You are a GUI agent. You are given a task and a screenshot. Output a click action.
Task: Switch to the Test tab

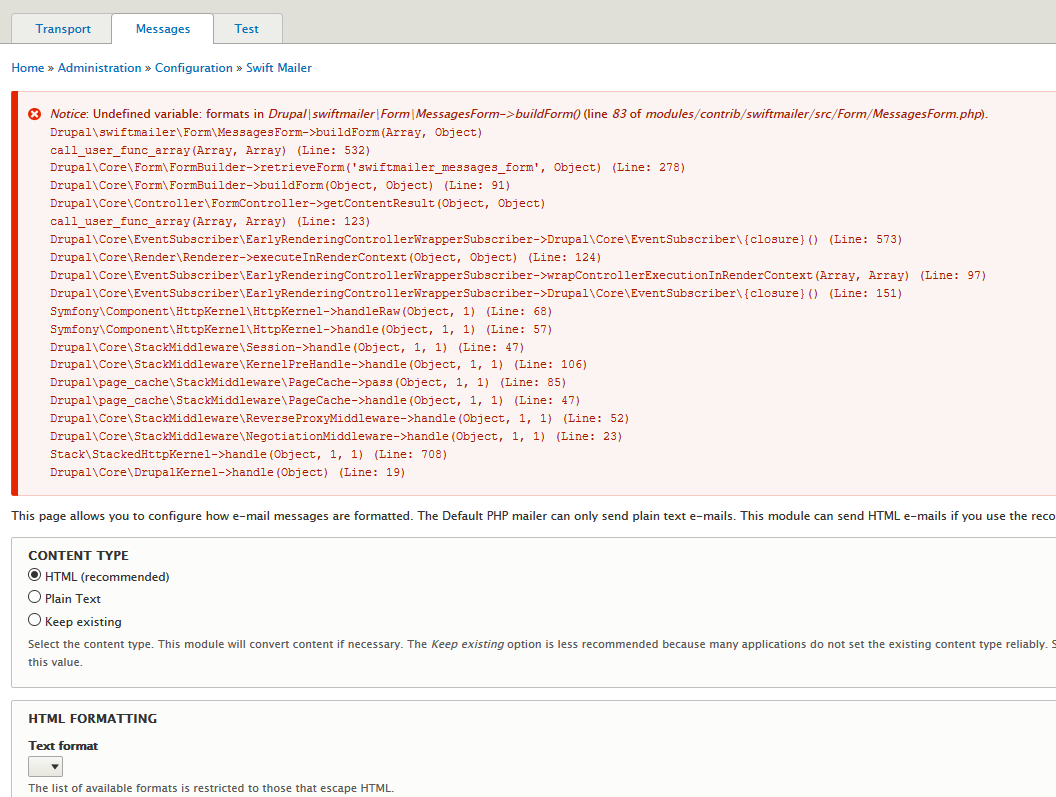pos(246,29)
